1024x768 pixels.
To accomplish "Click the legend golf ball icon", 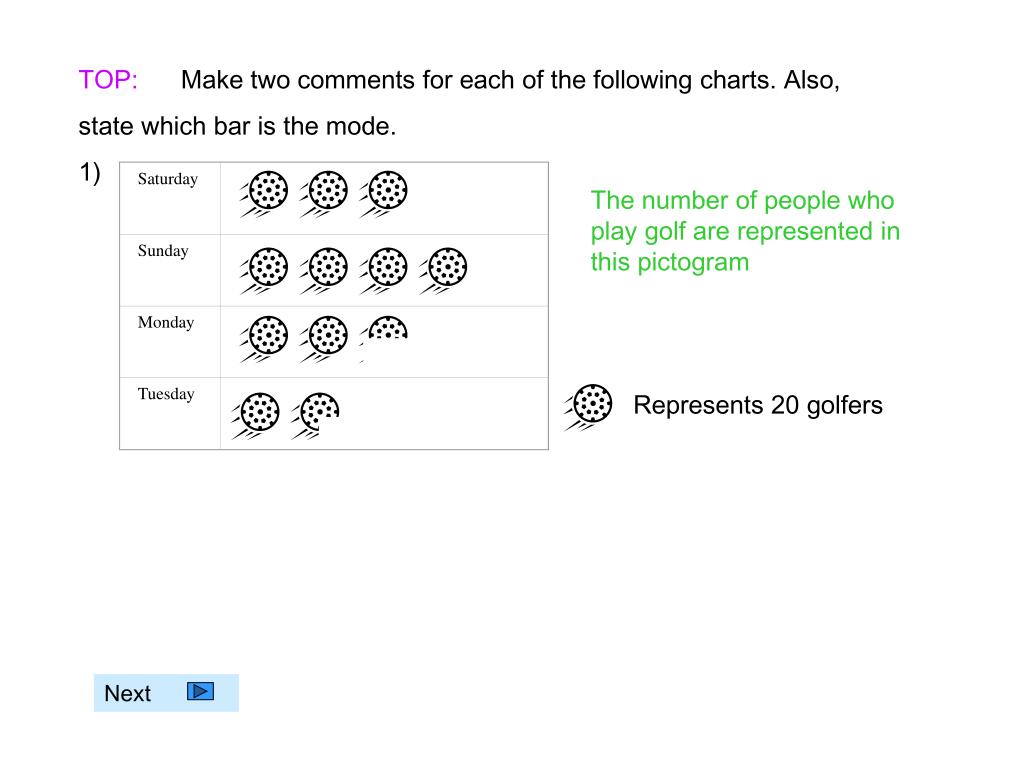I will coord(588,407).
